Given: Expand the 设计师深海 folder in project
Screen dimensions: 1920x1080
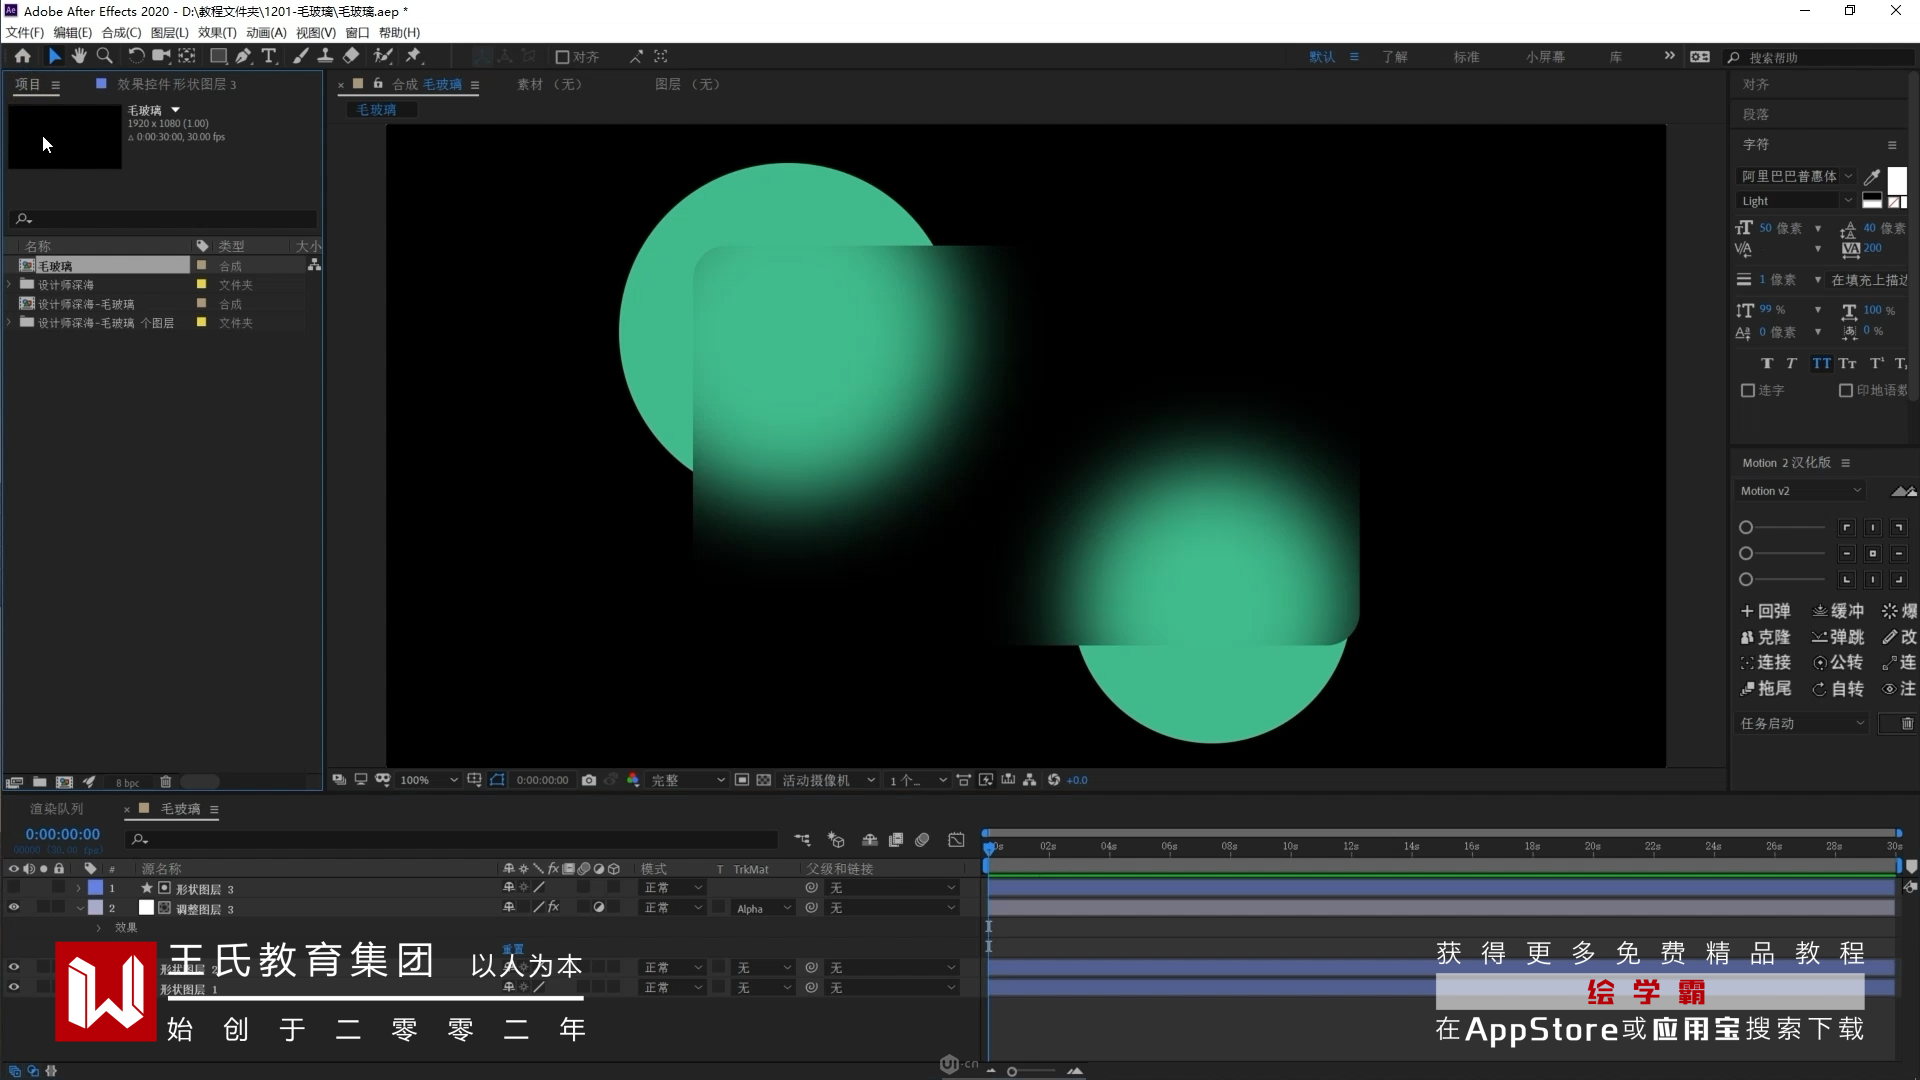Looking at the screenshot, I should pyautogui.click(x=10, y=285).
